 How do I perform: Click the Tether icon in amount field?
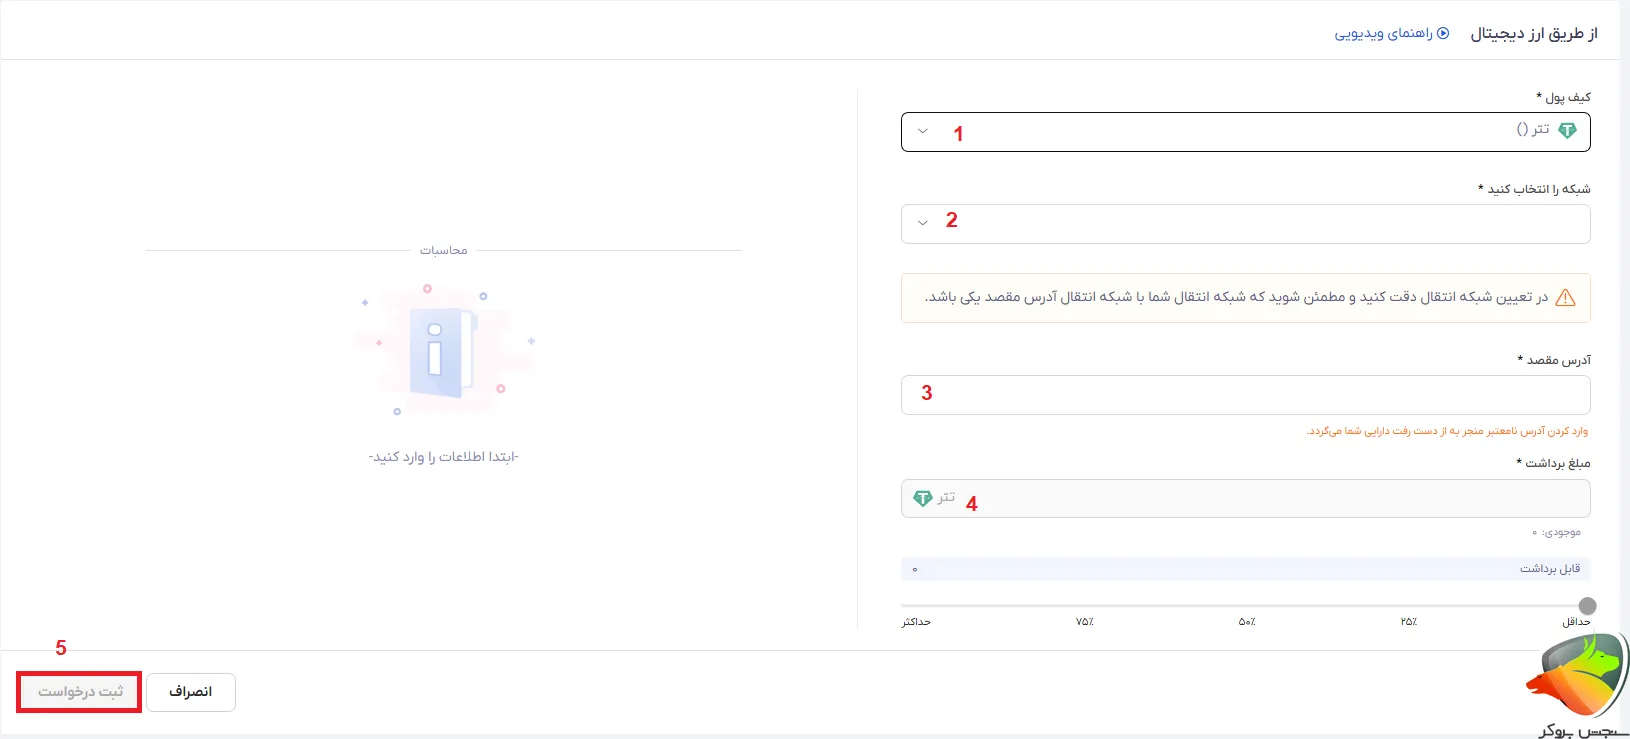(x=923, y=498)
